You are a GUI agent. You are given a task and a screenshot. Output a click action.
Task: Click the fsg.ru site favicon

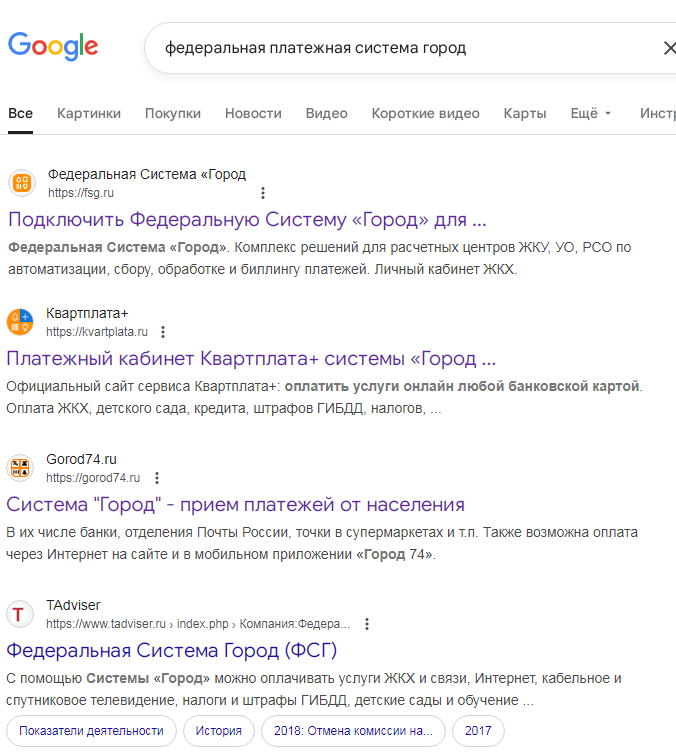(x=22, y=183)
